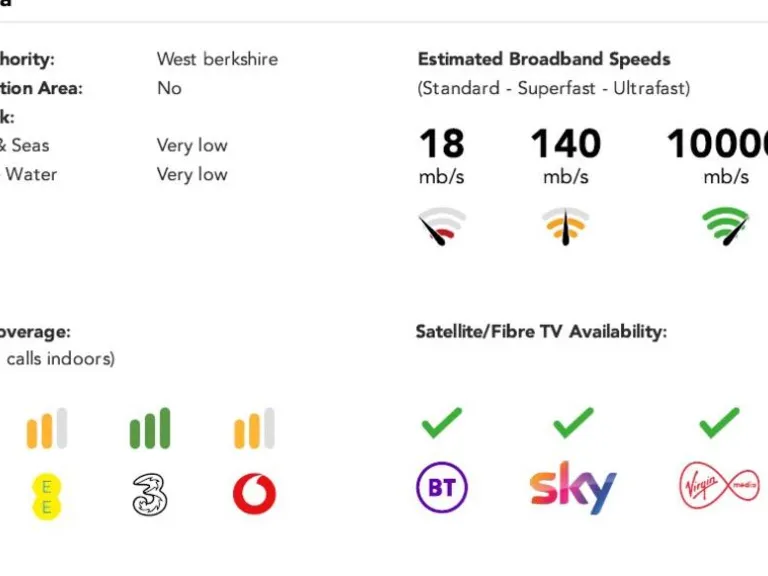Click the Estimated Broadband Speeds heading
Screen dimensions: 768x576
543,59
